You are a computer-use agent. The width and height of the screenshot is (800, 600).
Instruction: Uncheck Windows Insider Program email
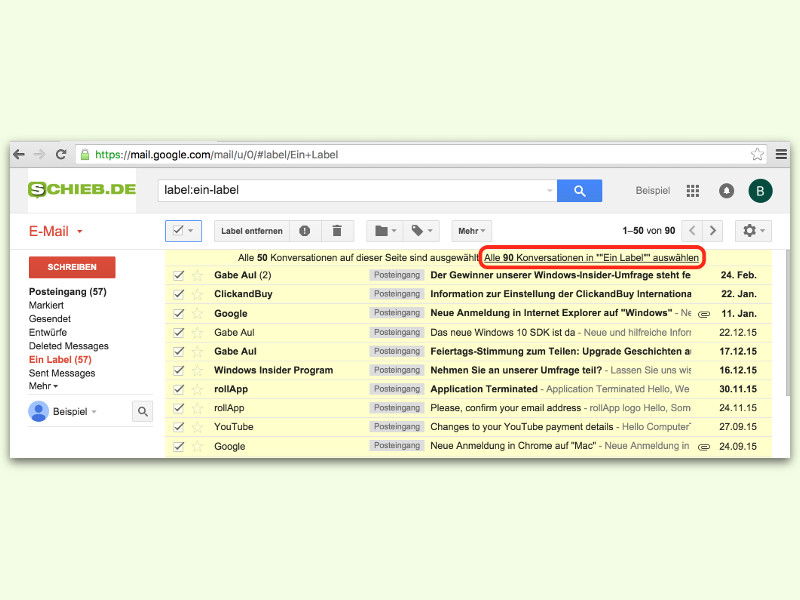pyautogui.click(x=178, y=370)
